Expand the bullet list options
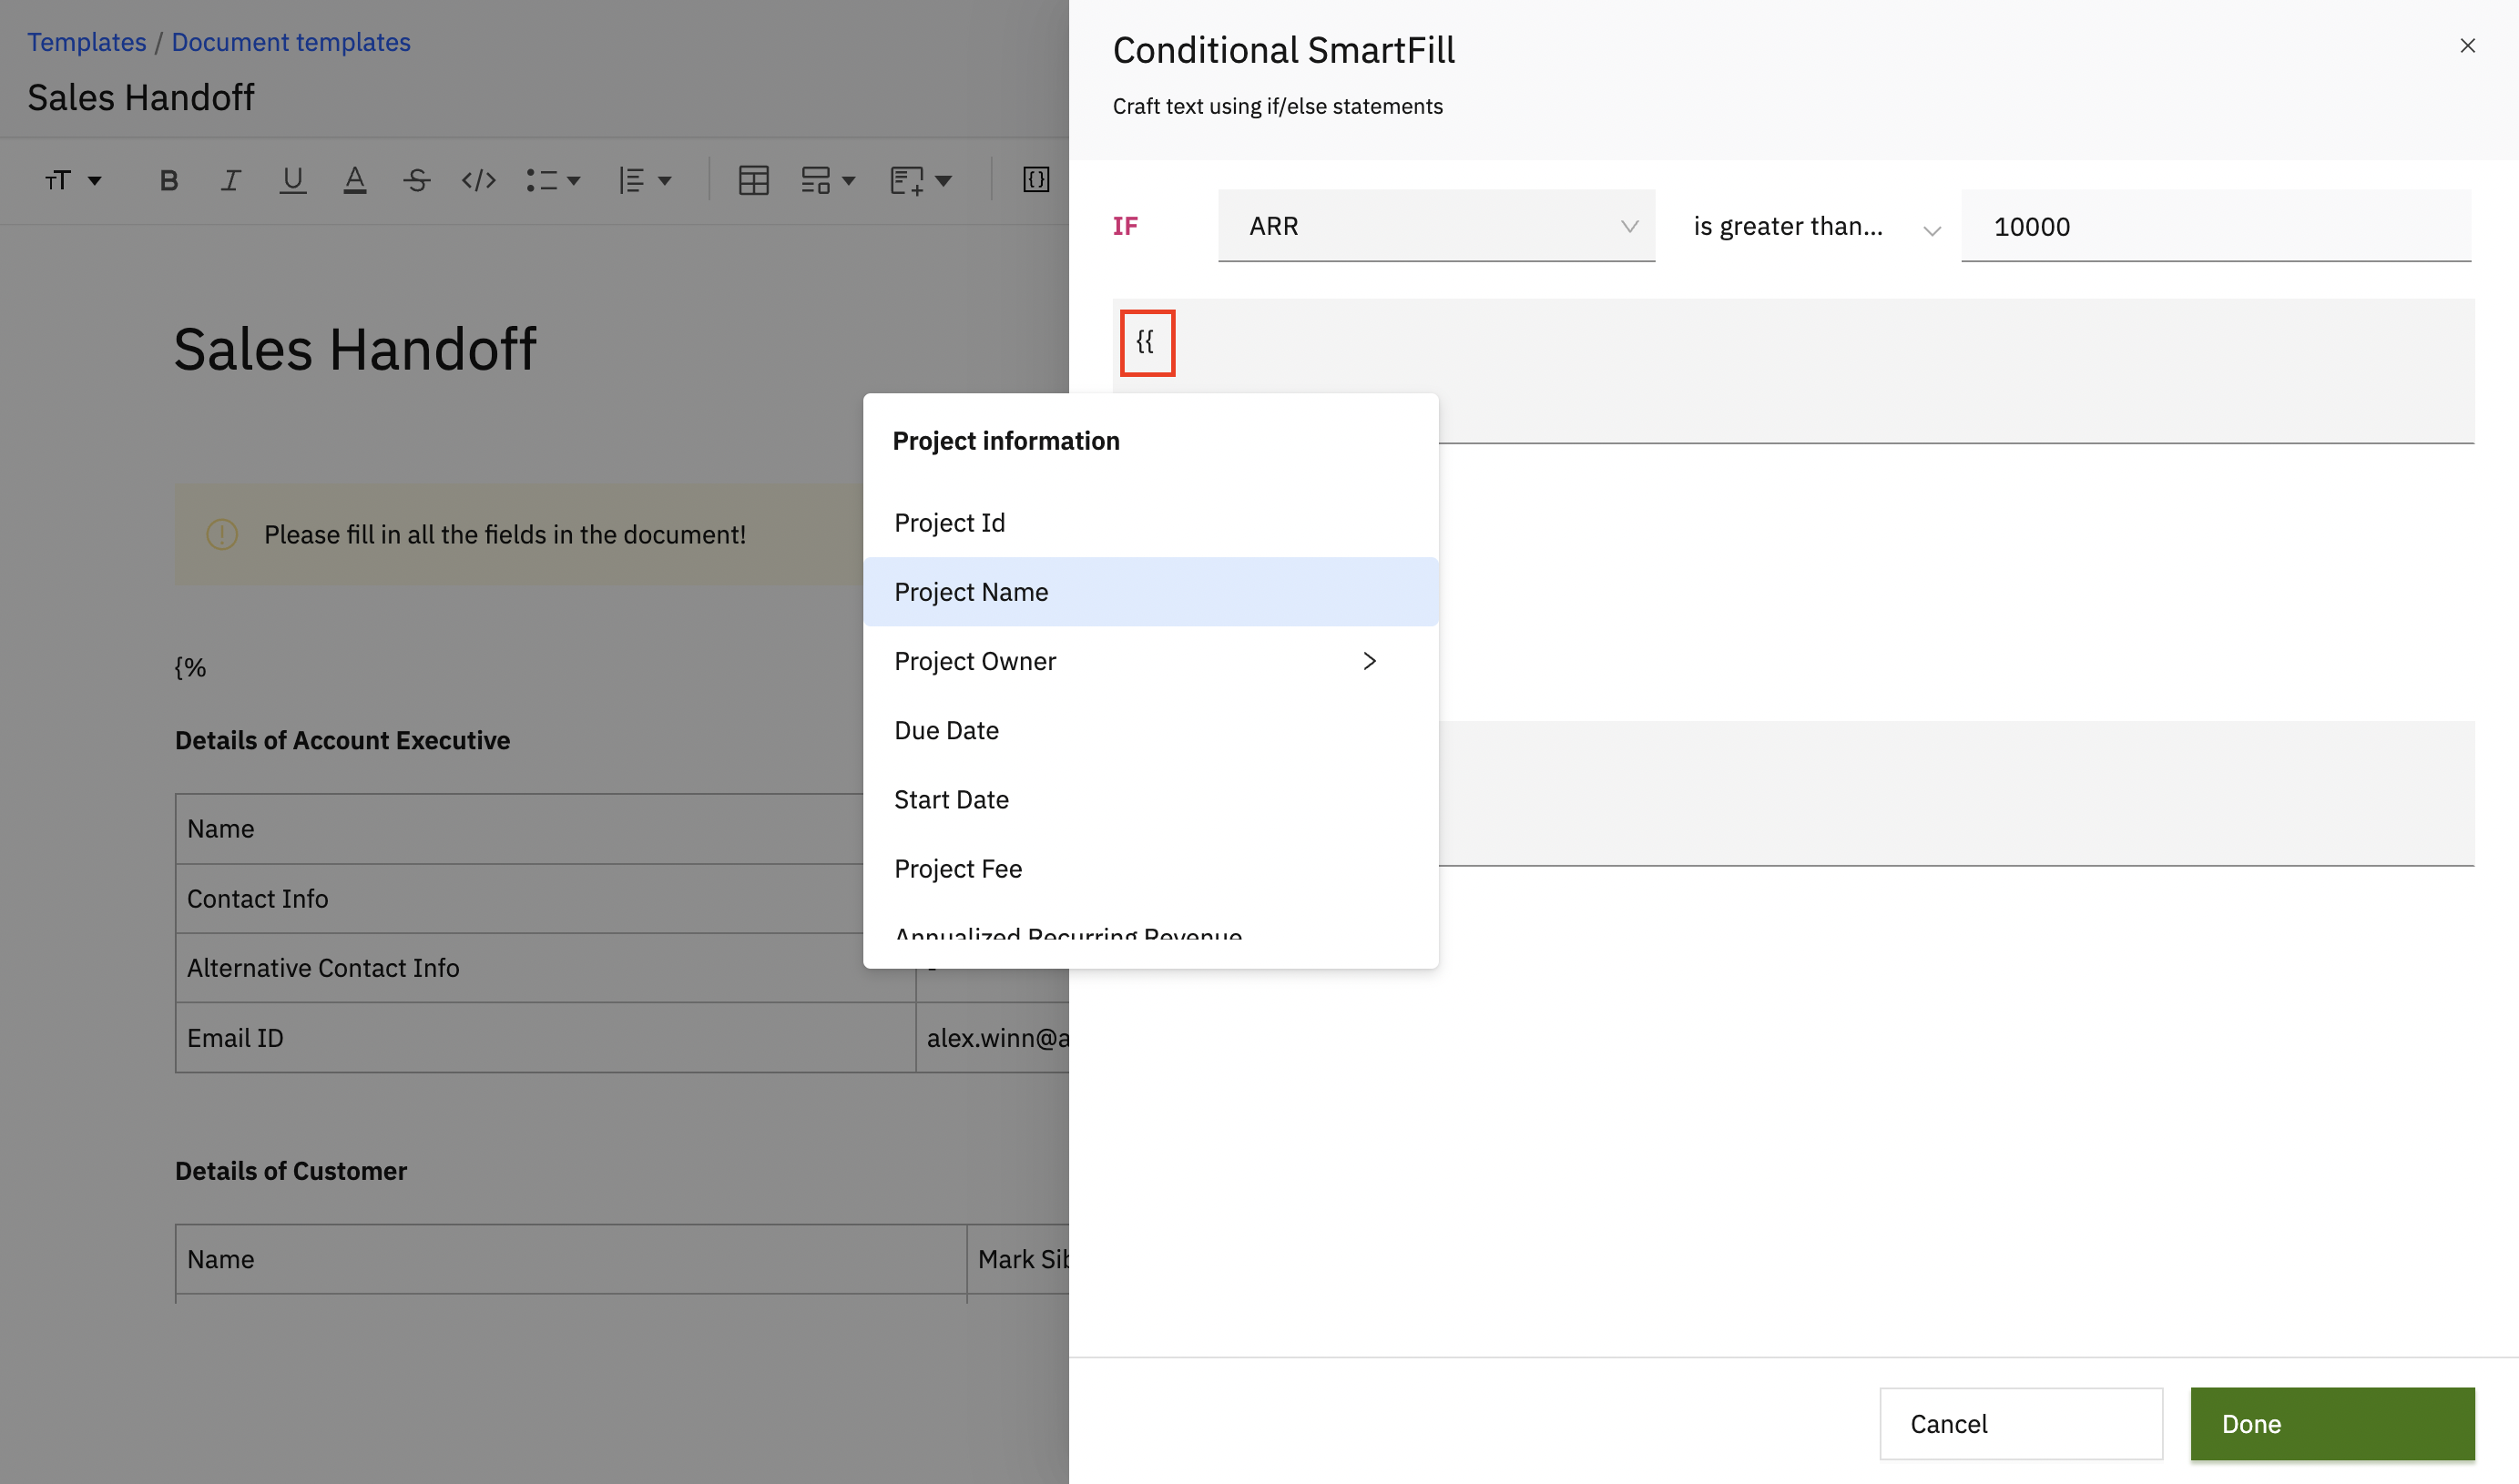The image size is (2519, 1484). (553, 181)
